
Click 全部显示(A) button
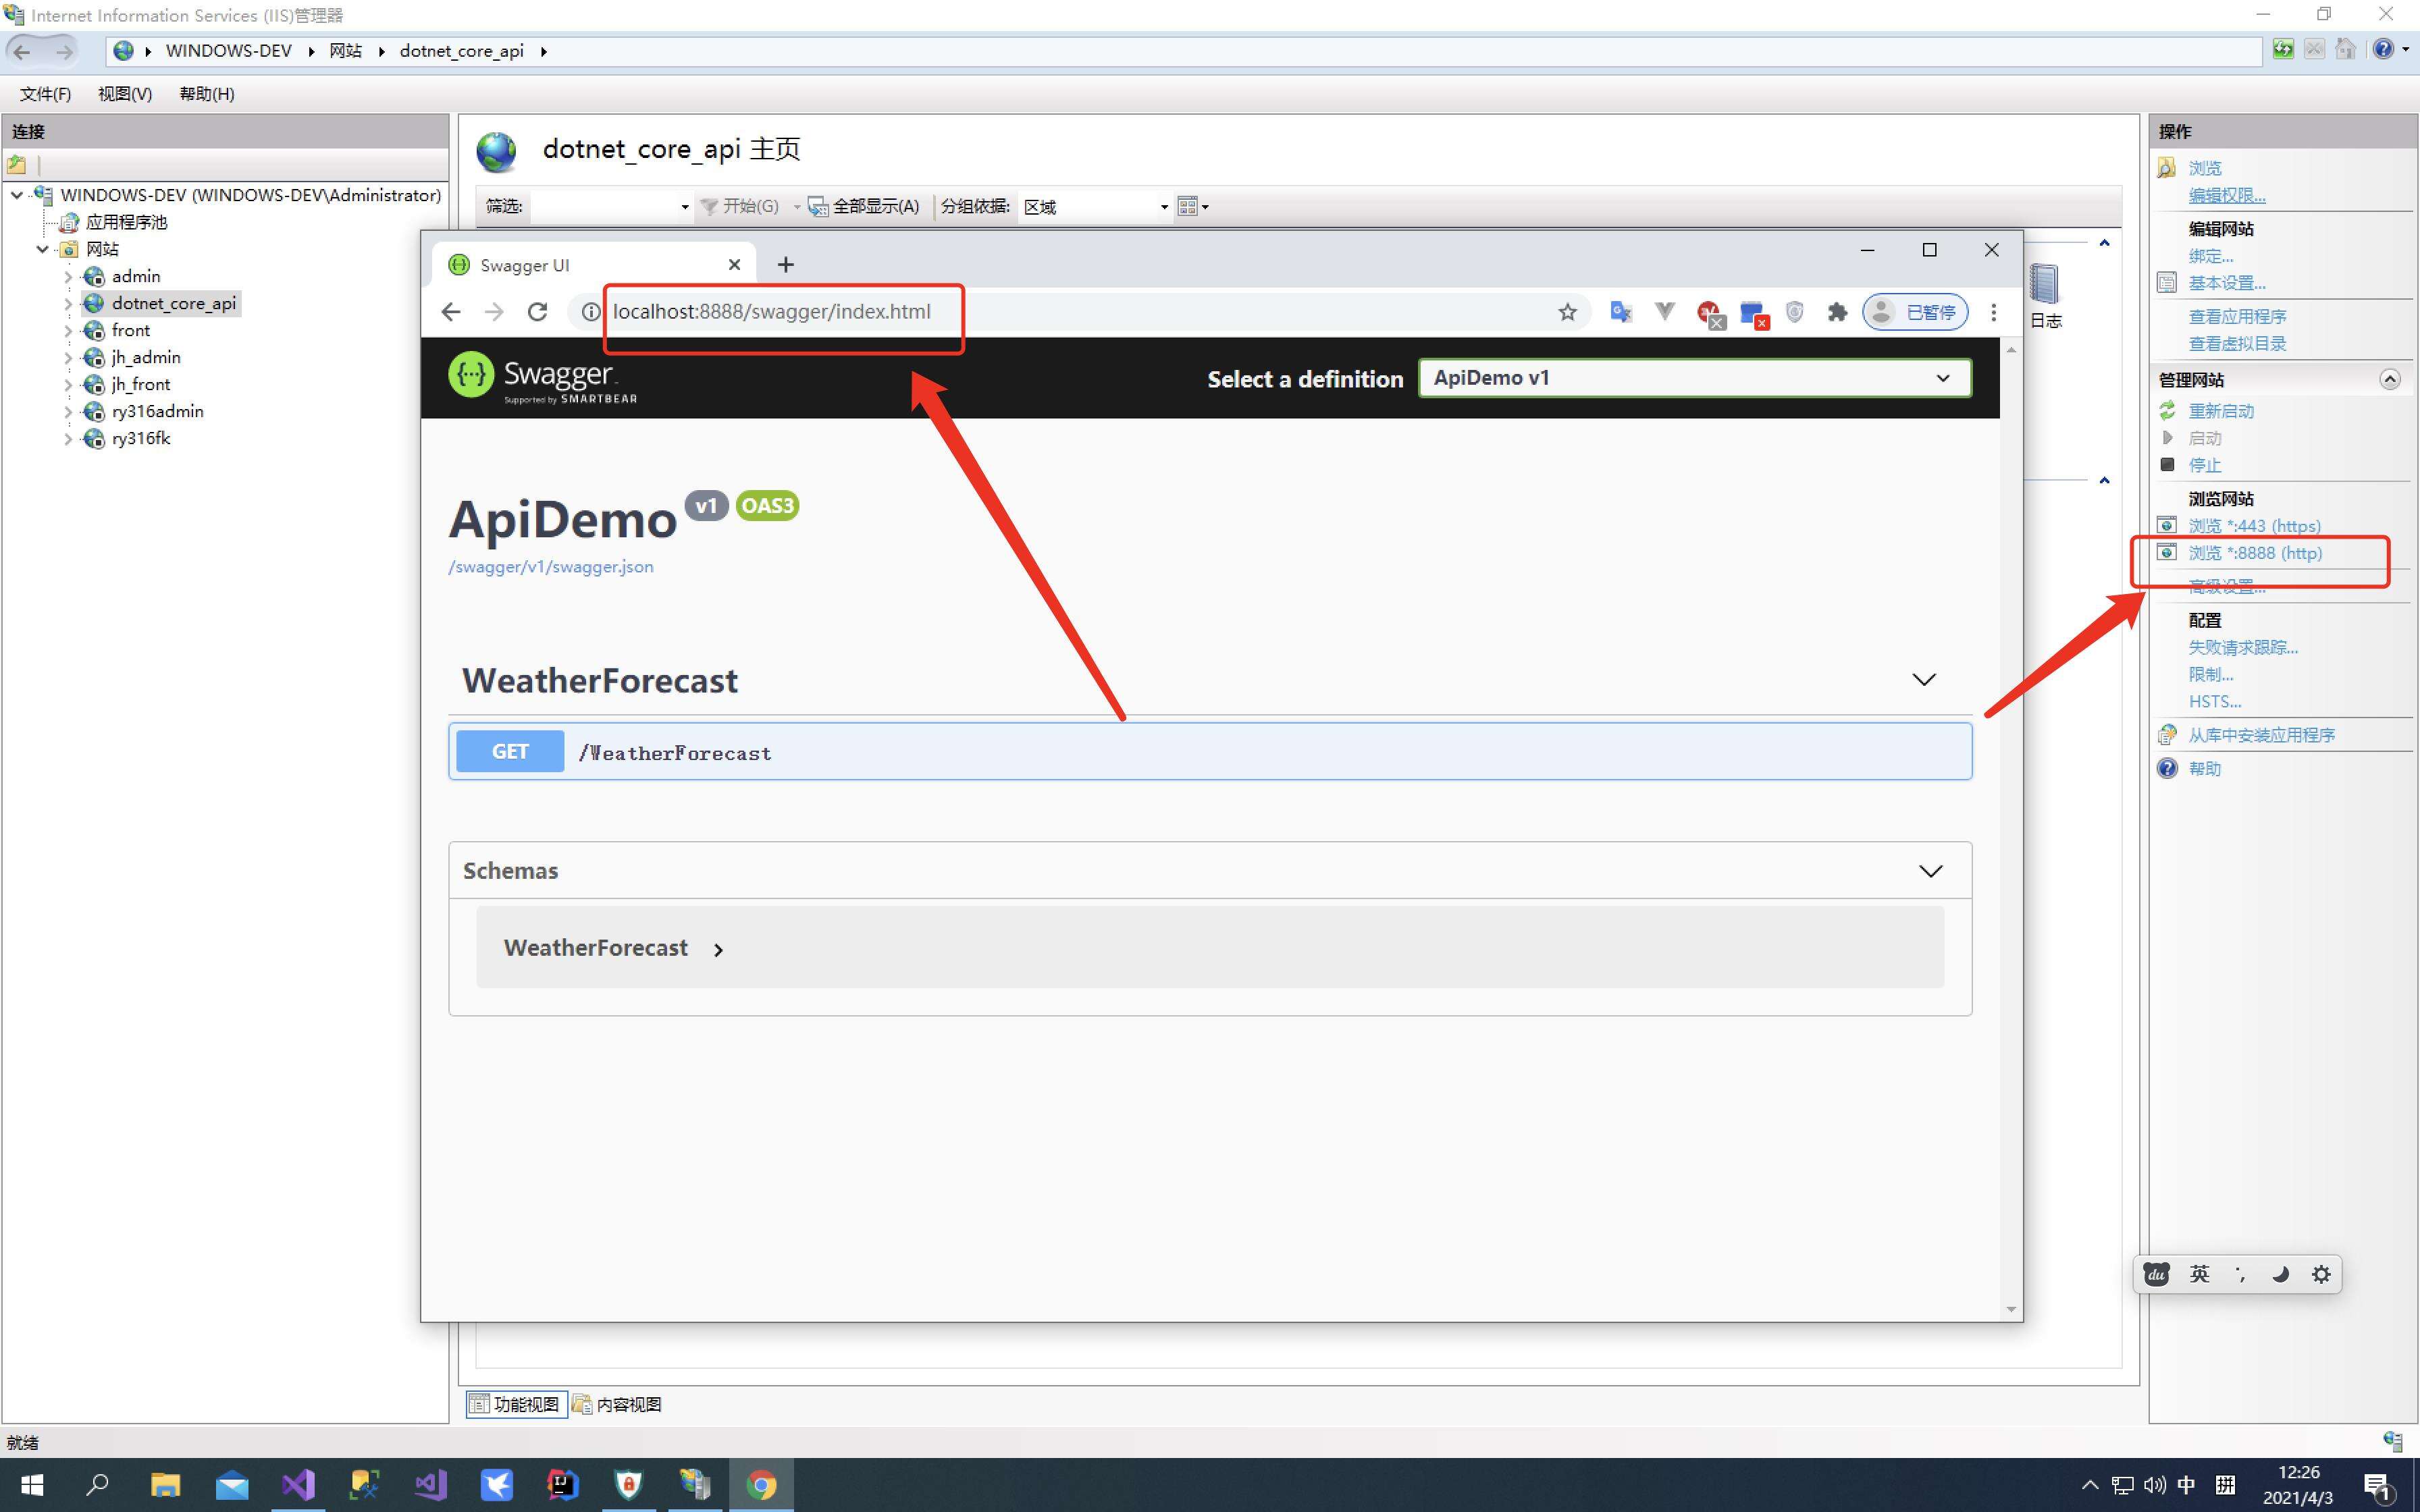[864, 207]
